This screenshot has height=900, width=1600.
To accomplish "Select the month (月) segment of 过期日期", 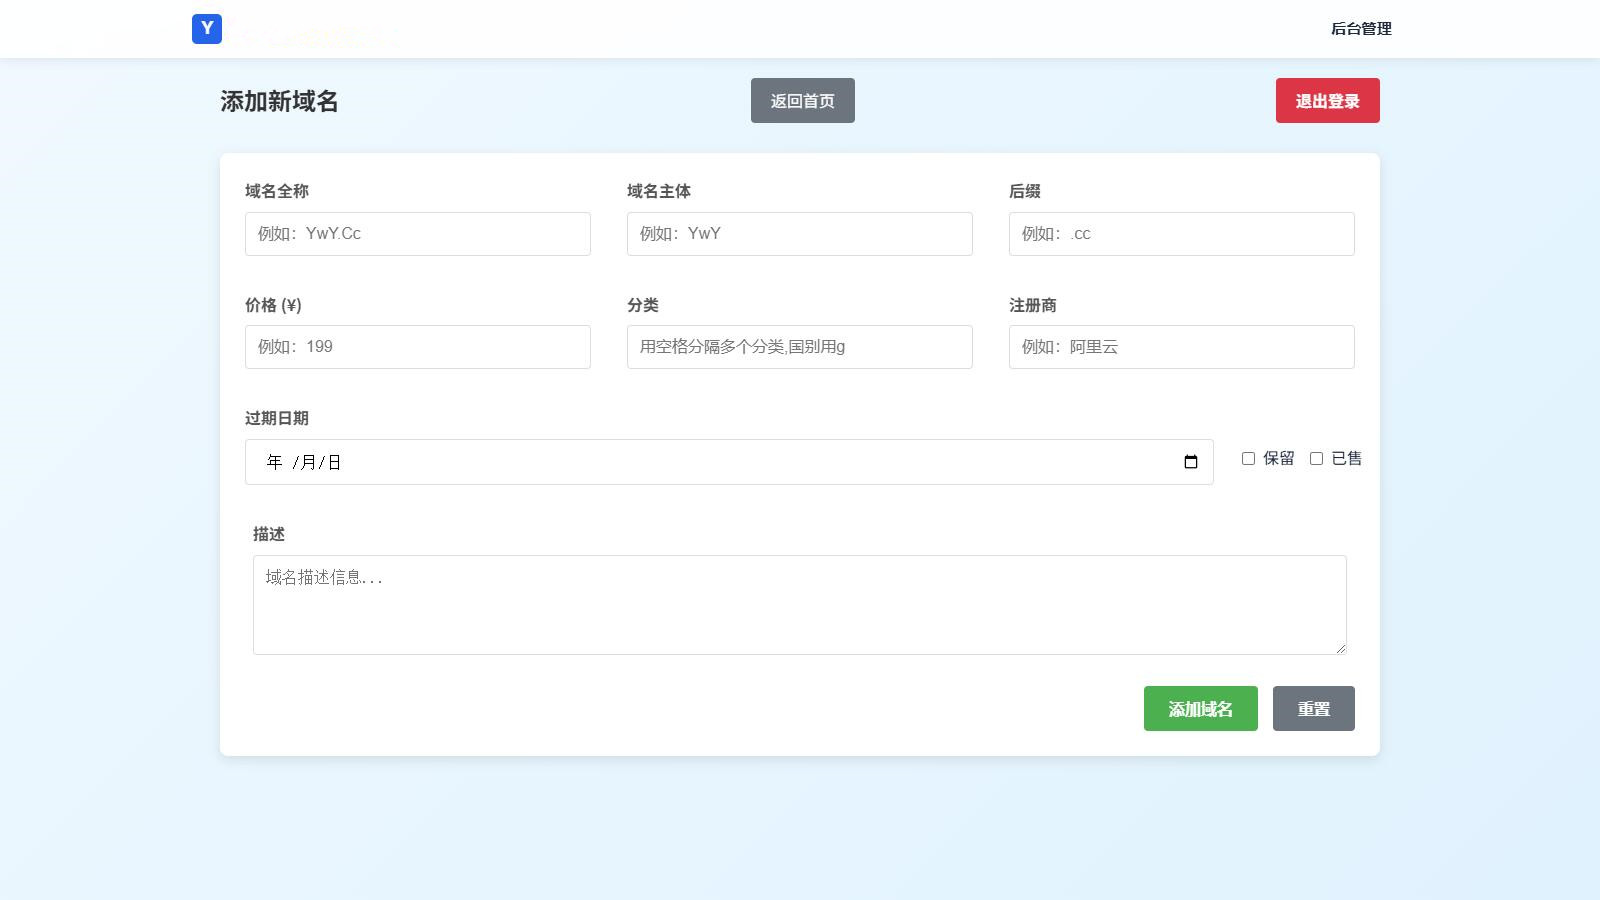I will tap(308, 462).
